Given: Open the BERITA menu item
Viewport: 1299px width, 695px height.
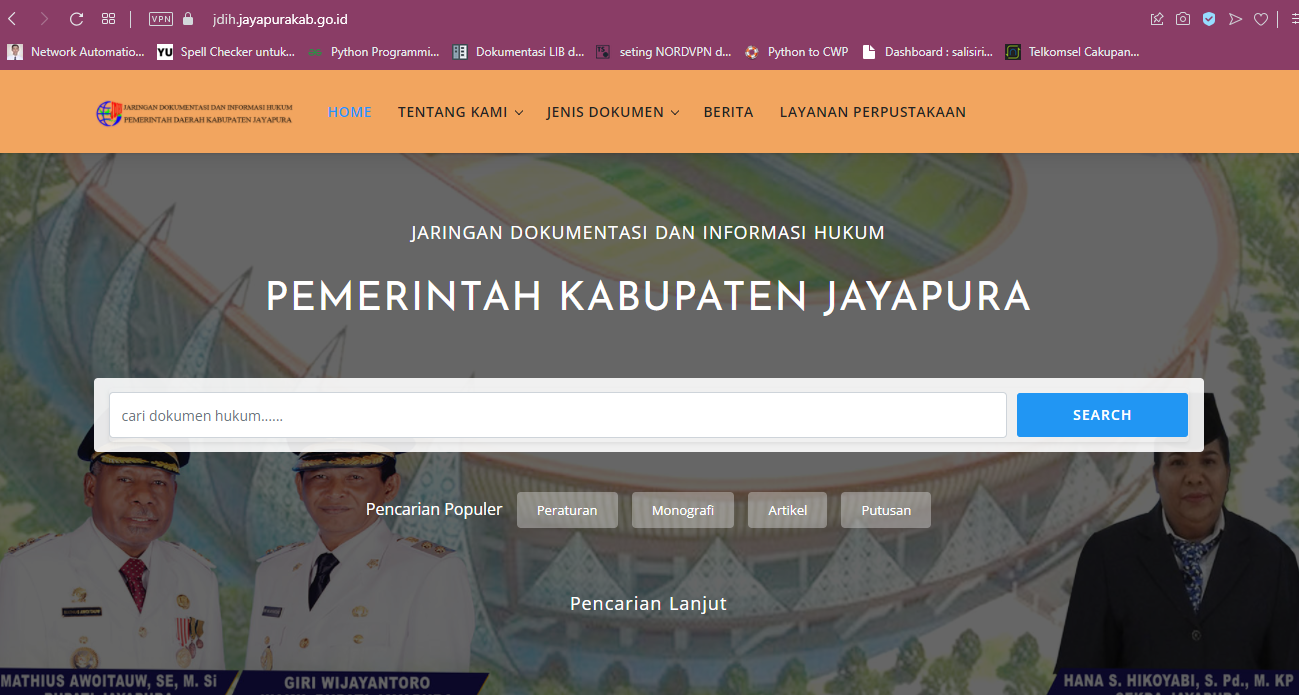Looking at the screenshot, I should (728, 112).
